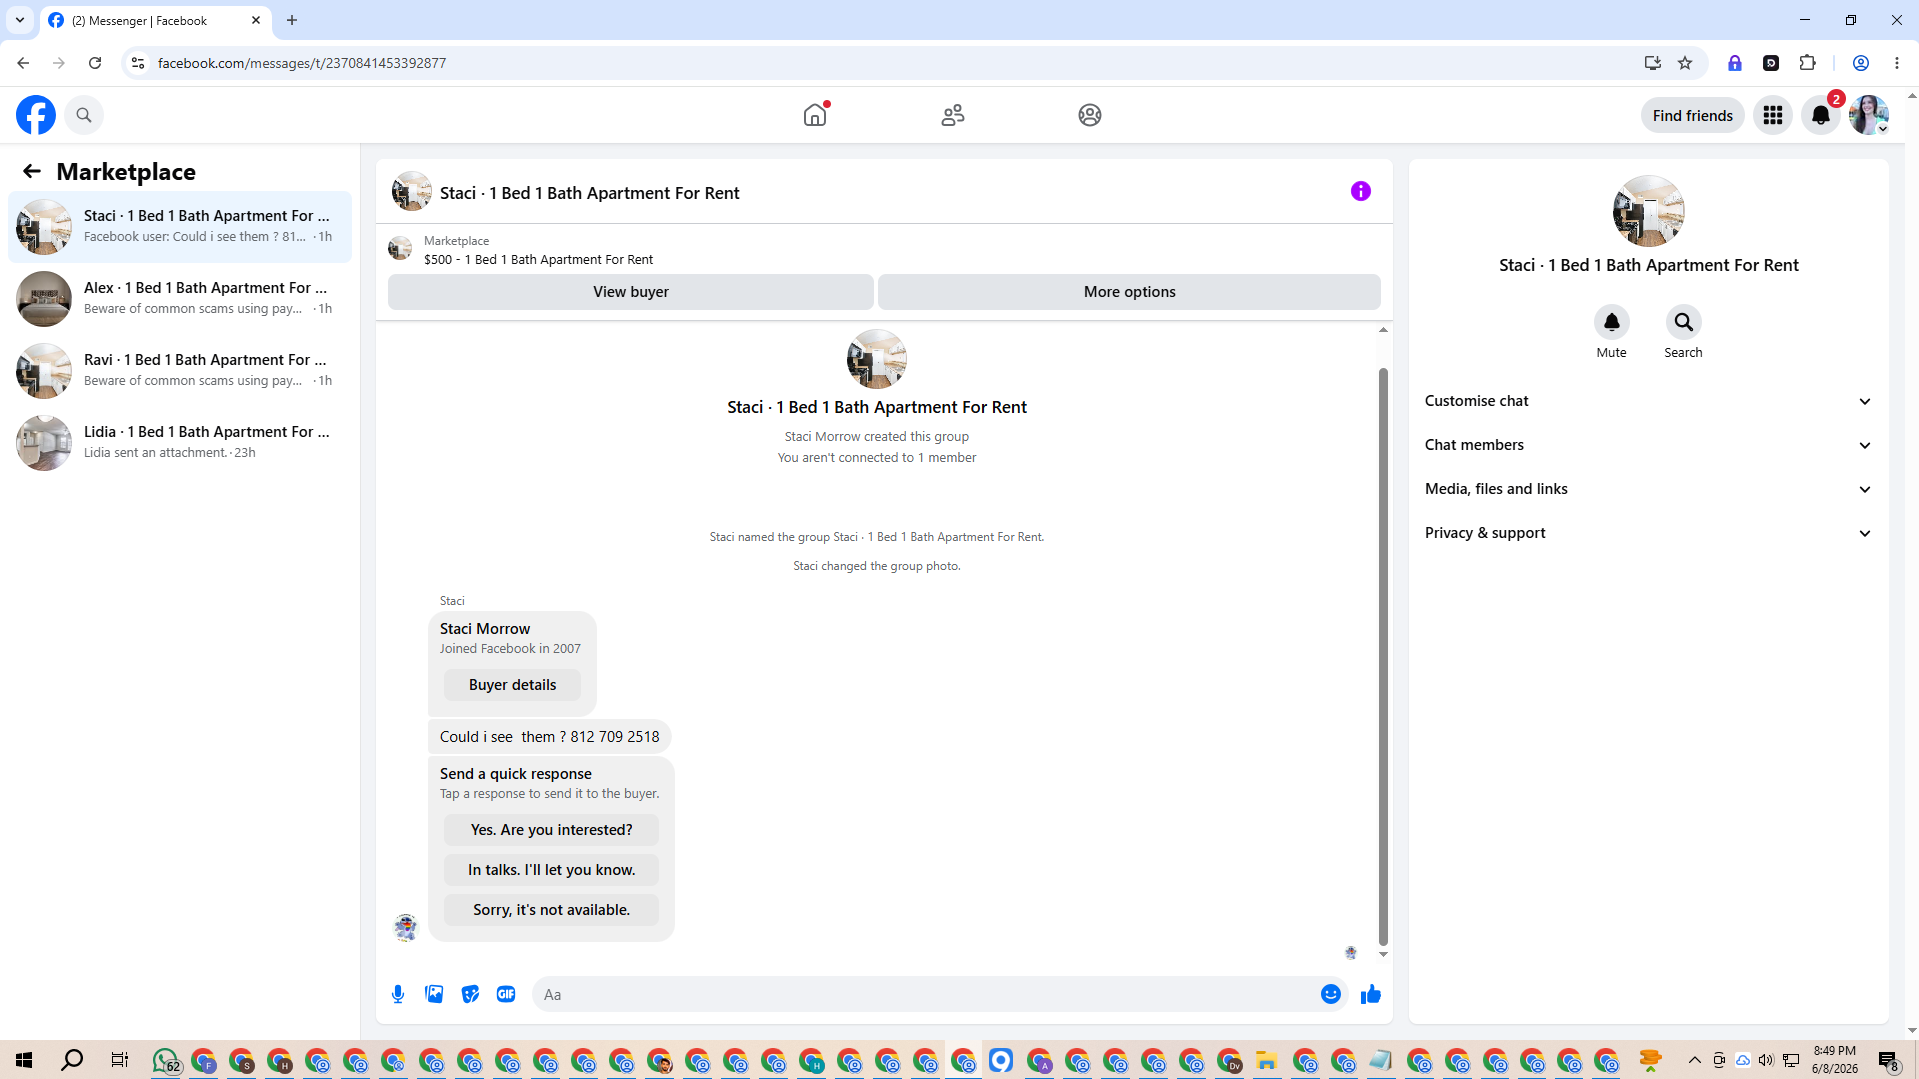Open the taskbar clock and date
Viewport: 1919px width, 1079px height.
pyautogui.click(x=1834, y=1060)
